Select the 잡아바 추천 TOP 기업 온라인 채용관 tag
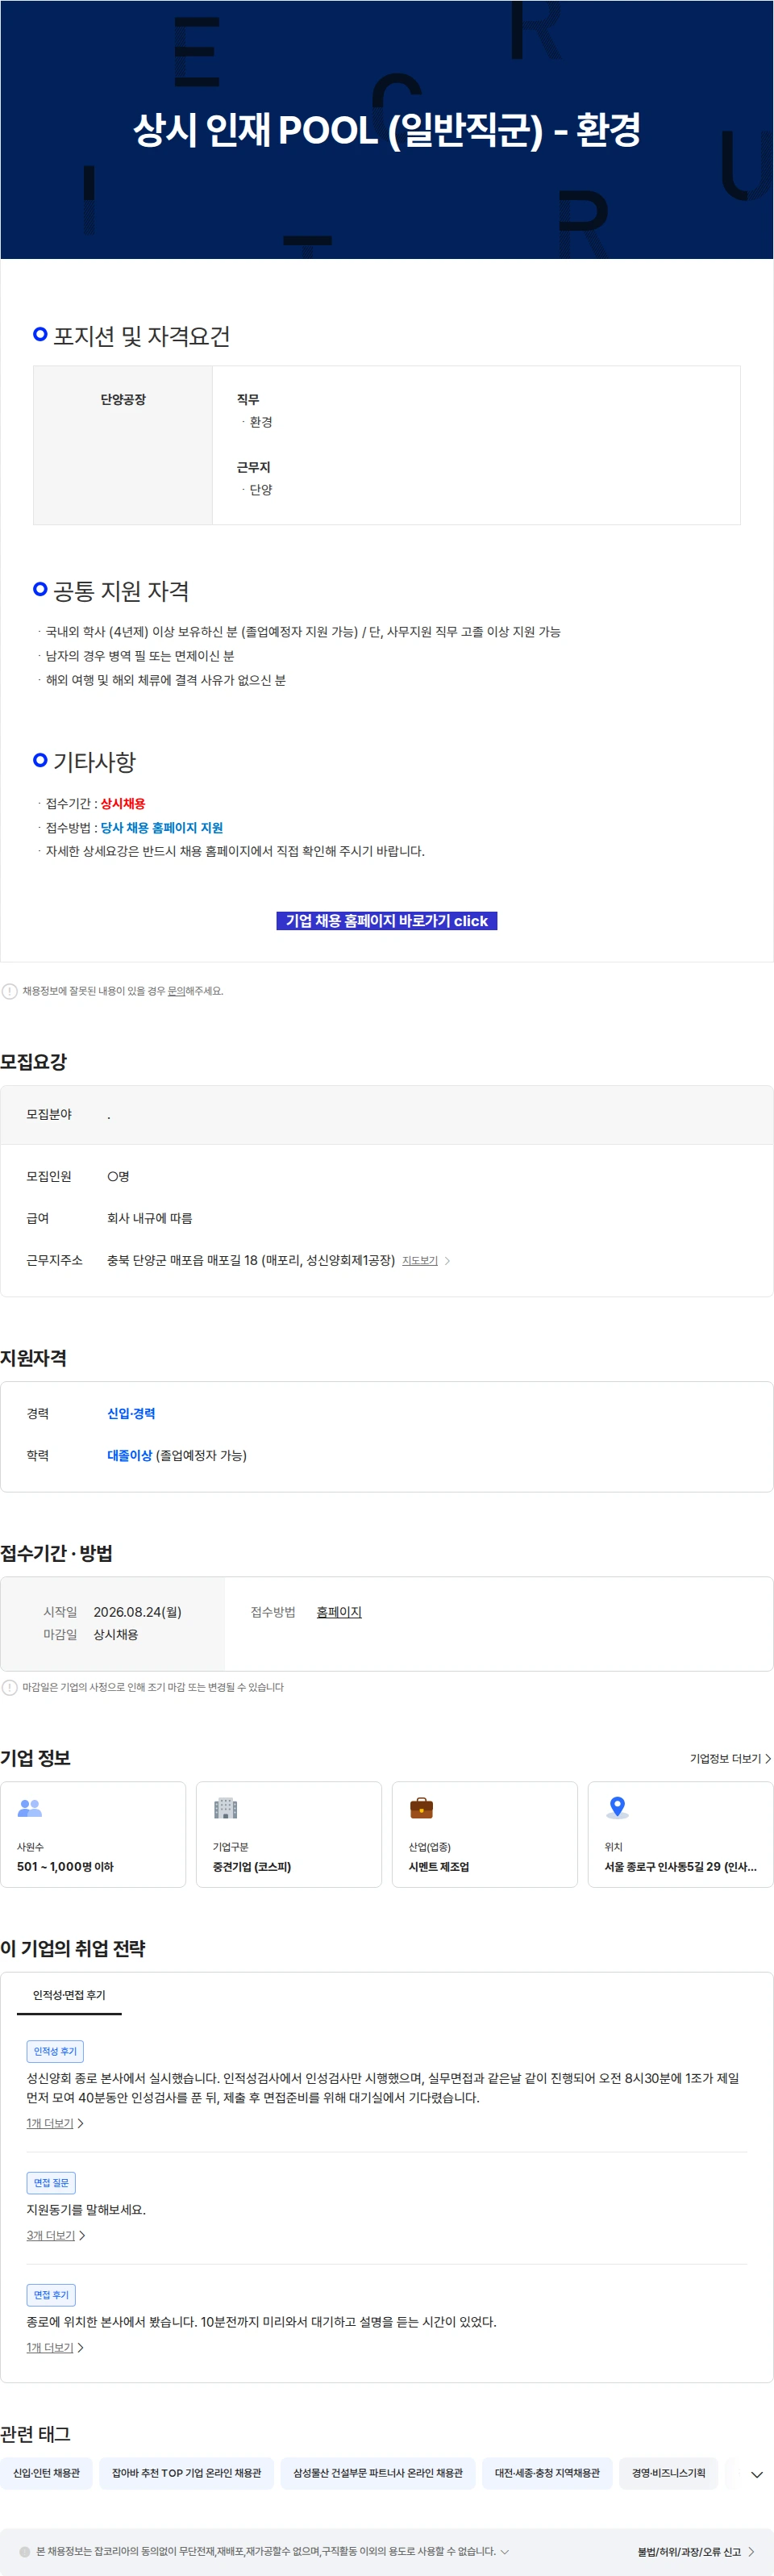 click(186, 2473)
